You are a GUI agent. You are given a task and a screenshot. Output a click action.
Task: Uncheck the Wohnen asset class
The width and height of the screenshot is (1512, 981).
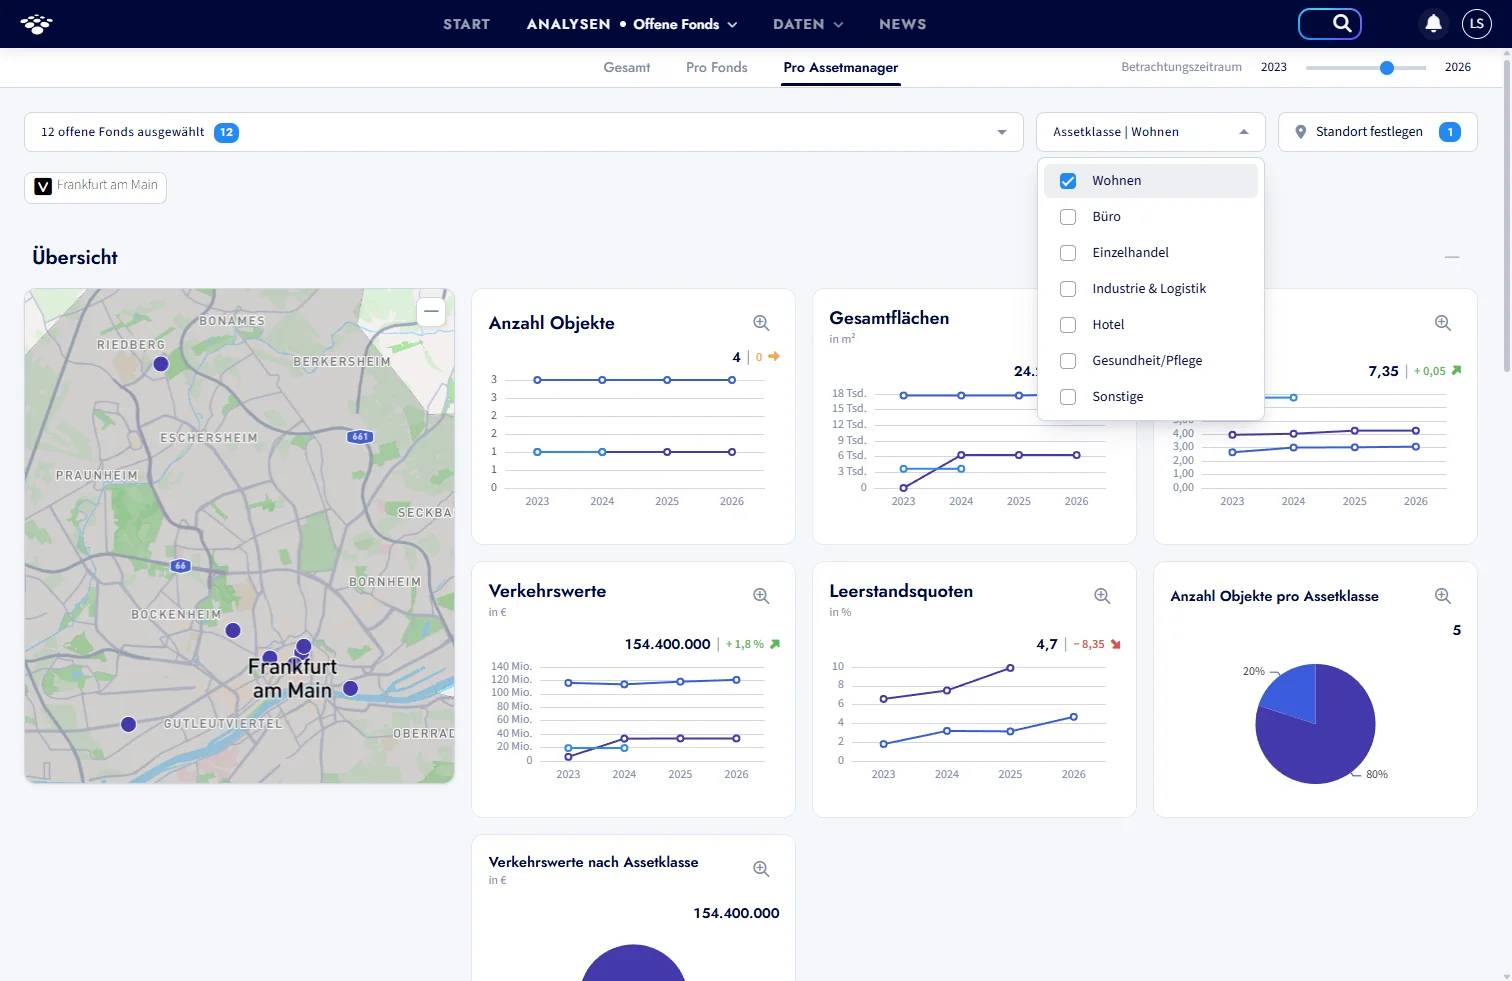click(x=1068, y=181)
